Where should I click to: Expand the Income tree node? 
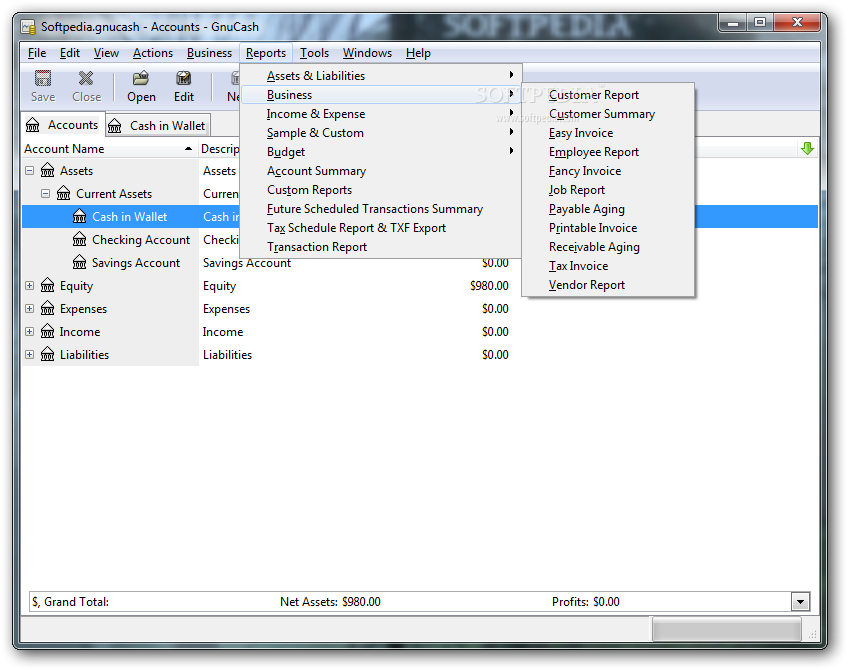[x=30, y=331]
